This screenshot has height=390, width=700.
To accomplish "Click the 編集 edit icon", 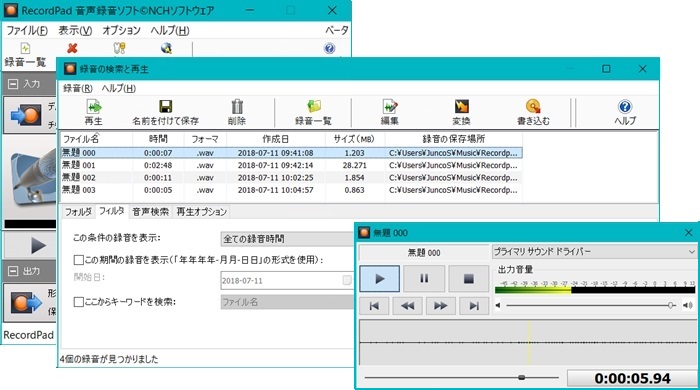I will [x=390, y=107].
